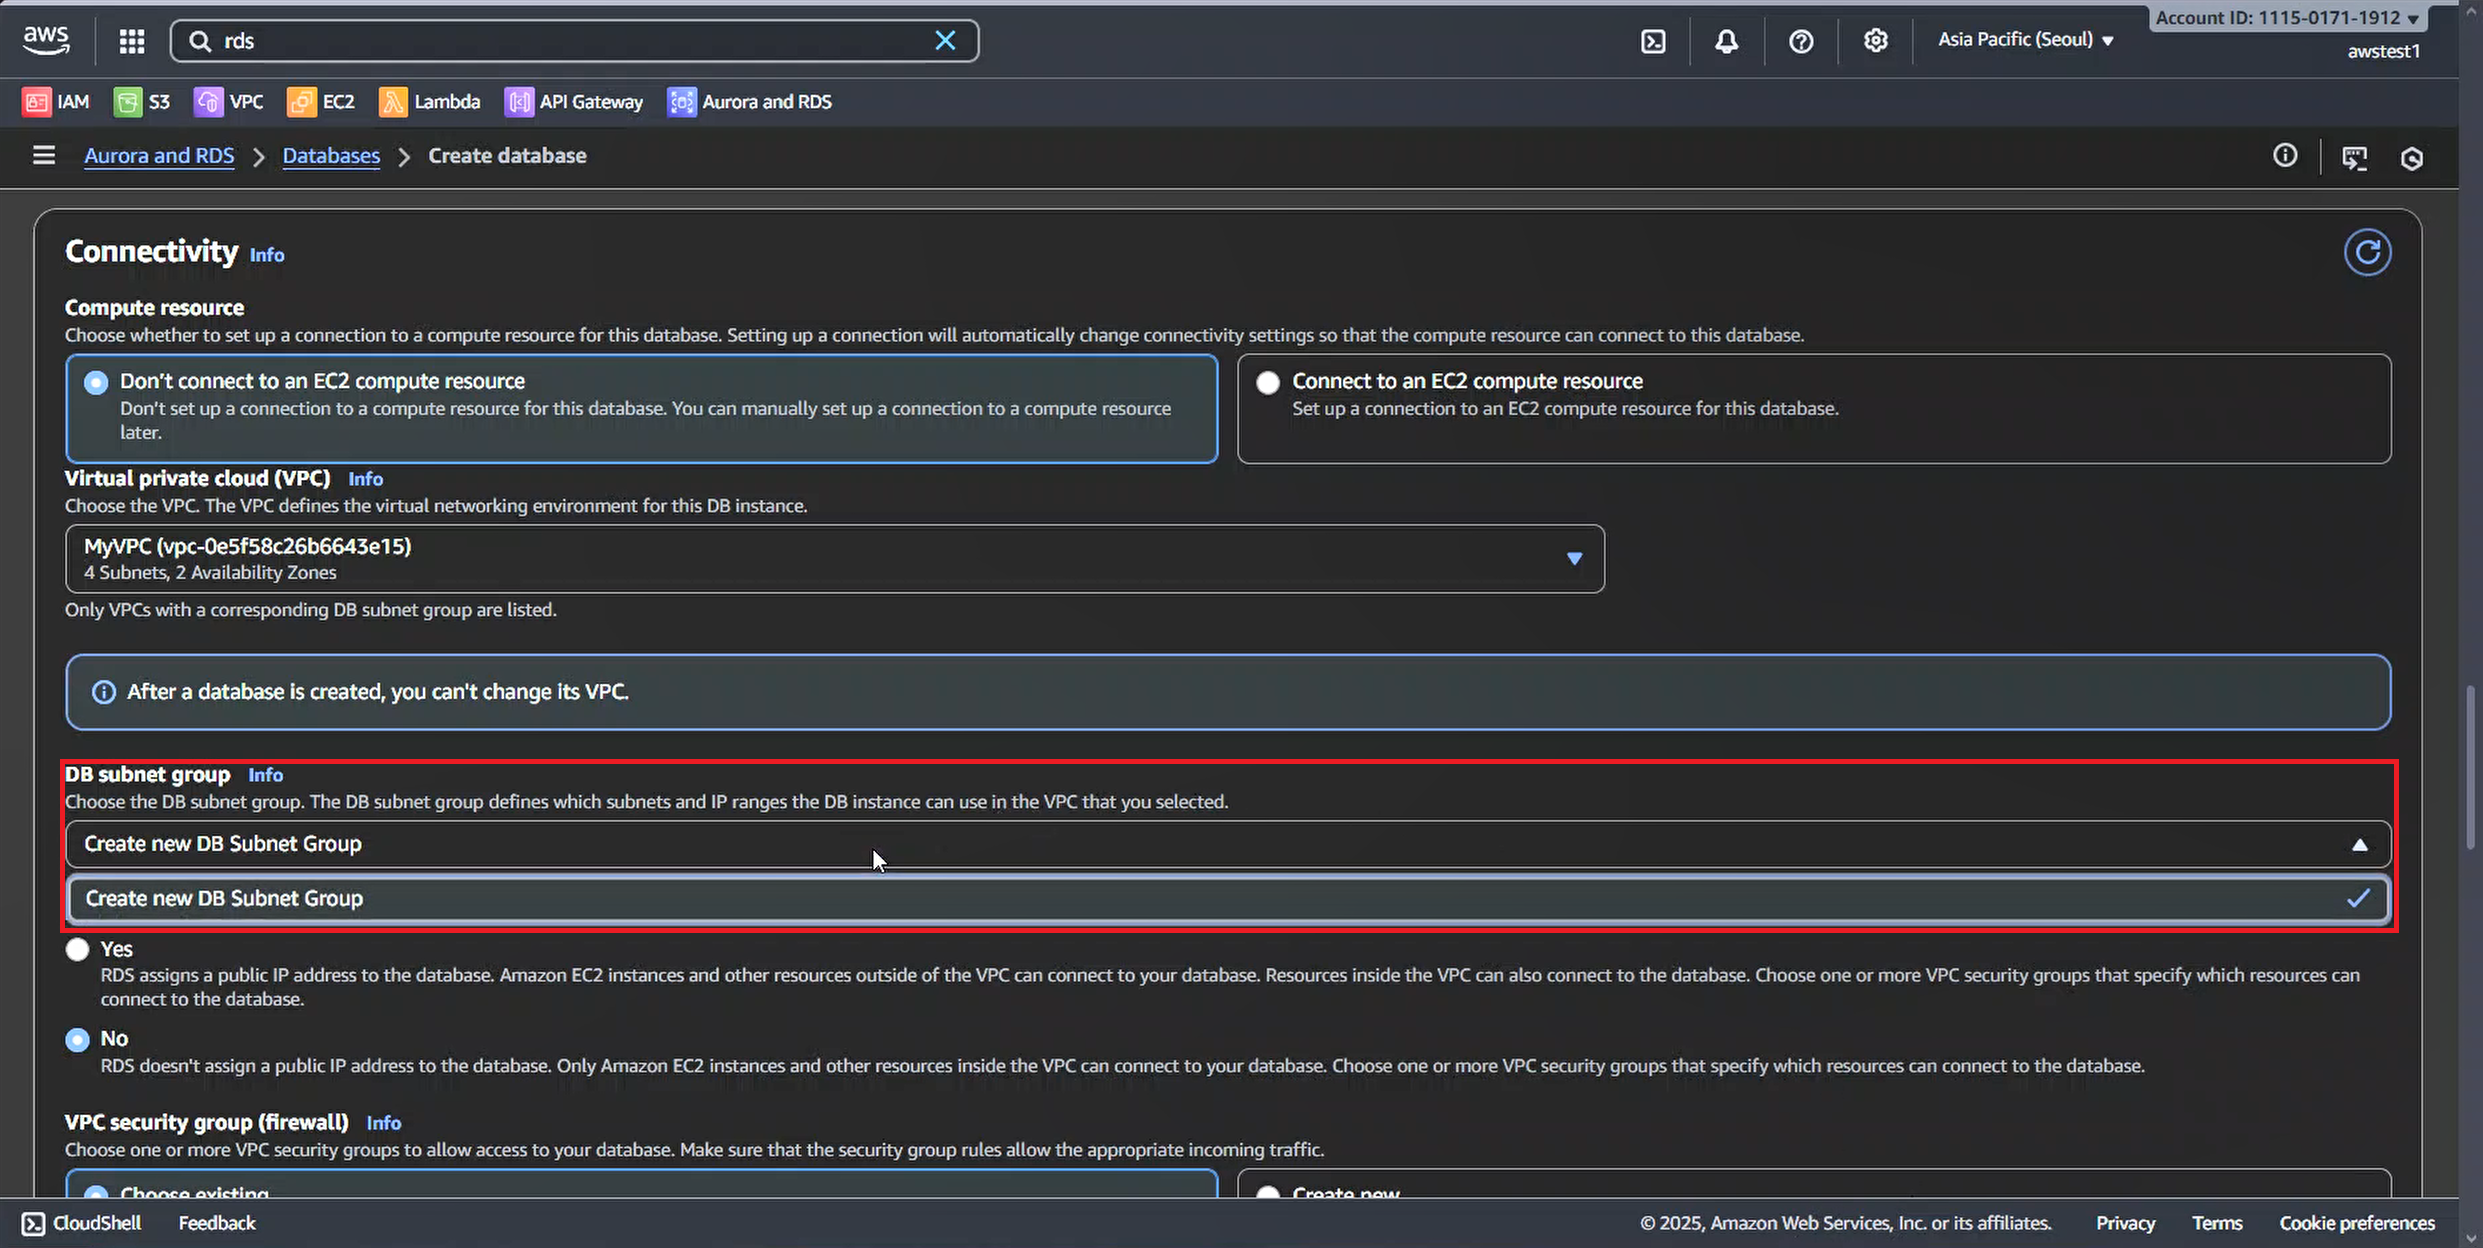Open the help question mark icon

click(x=1801, y=41)
